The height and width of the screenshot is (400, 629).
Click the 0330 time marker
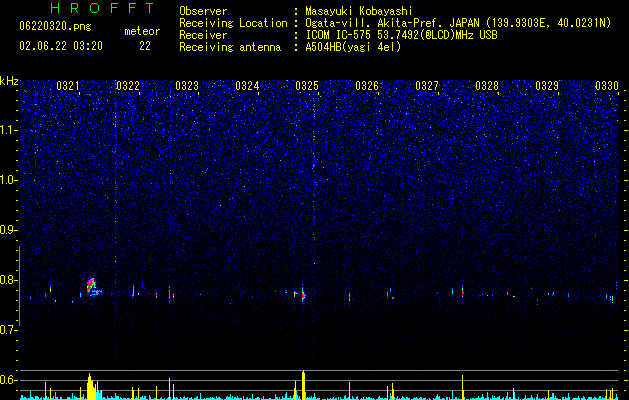pos(607,86)
